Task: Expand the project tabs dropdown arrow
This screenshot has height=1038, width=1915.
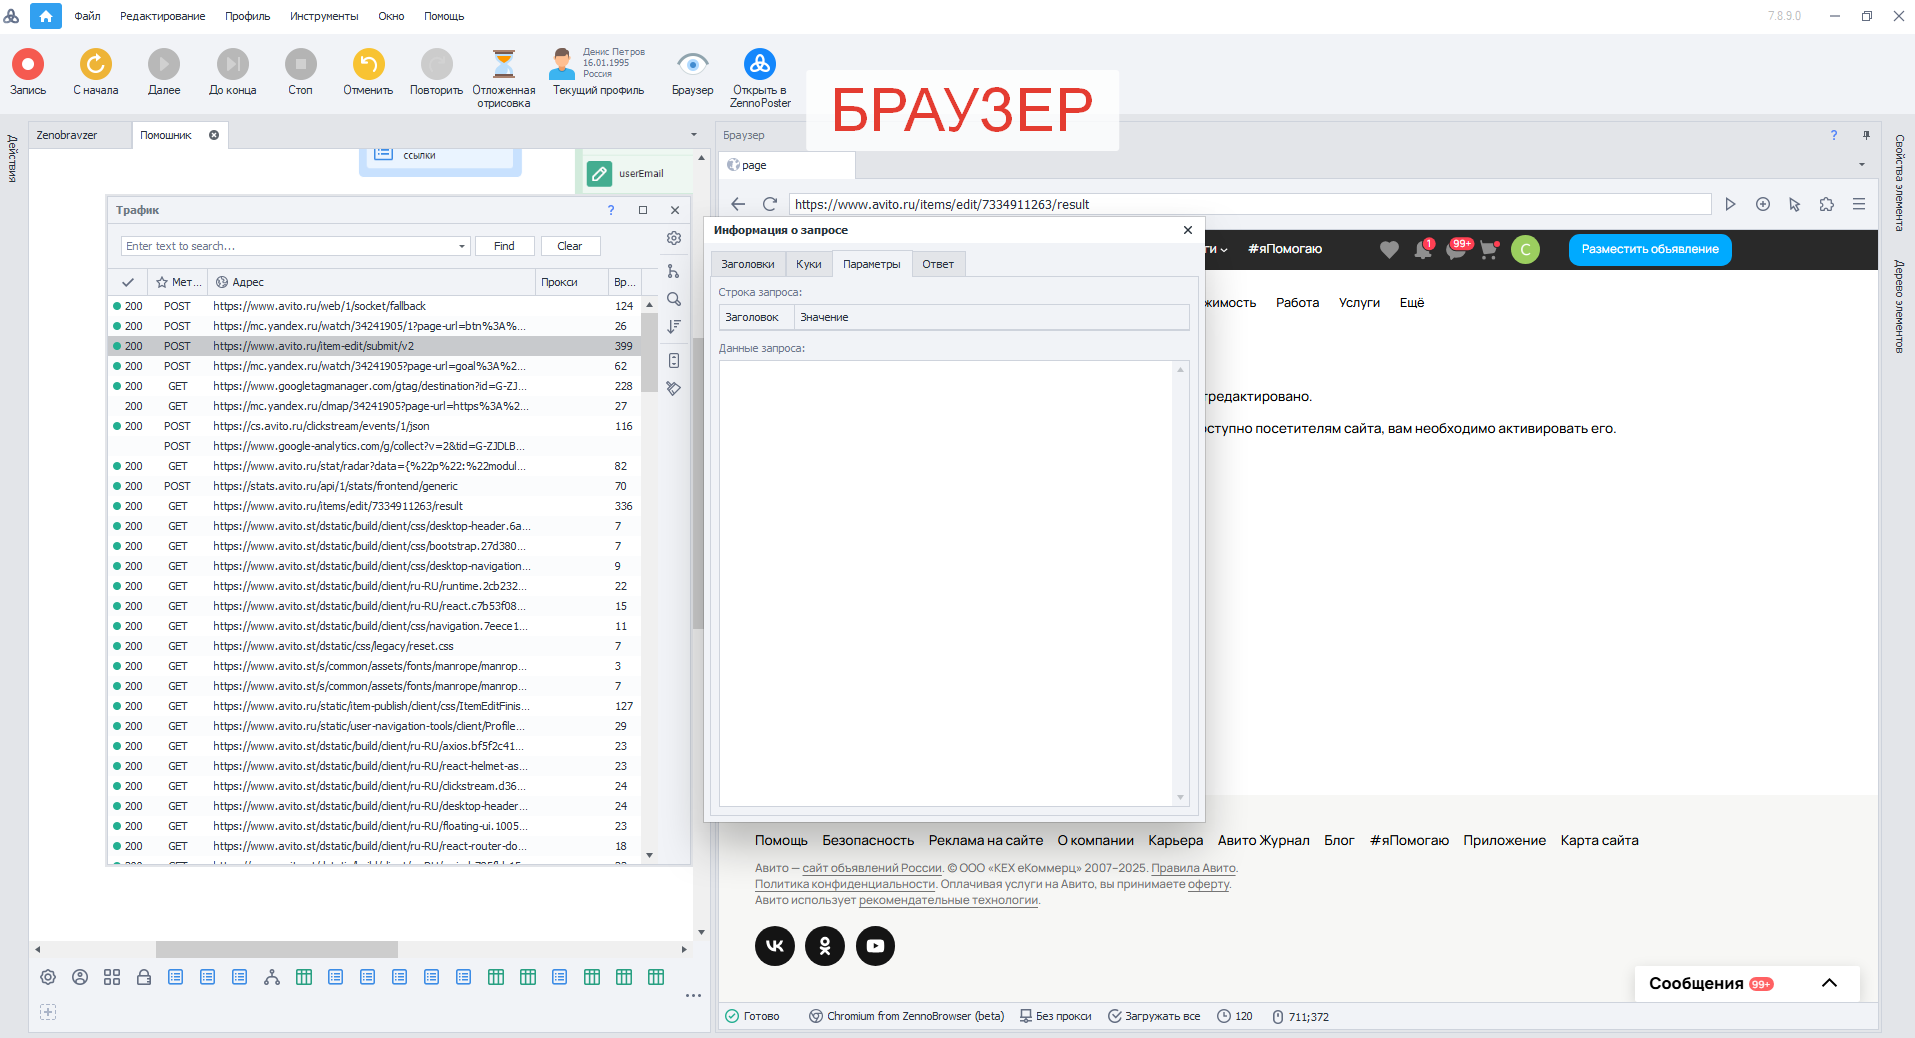Action: 694,135
